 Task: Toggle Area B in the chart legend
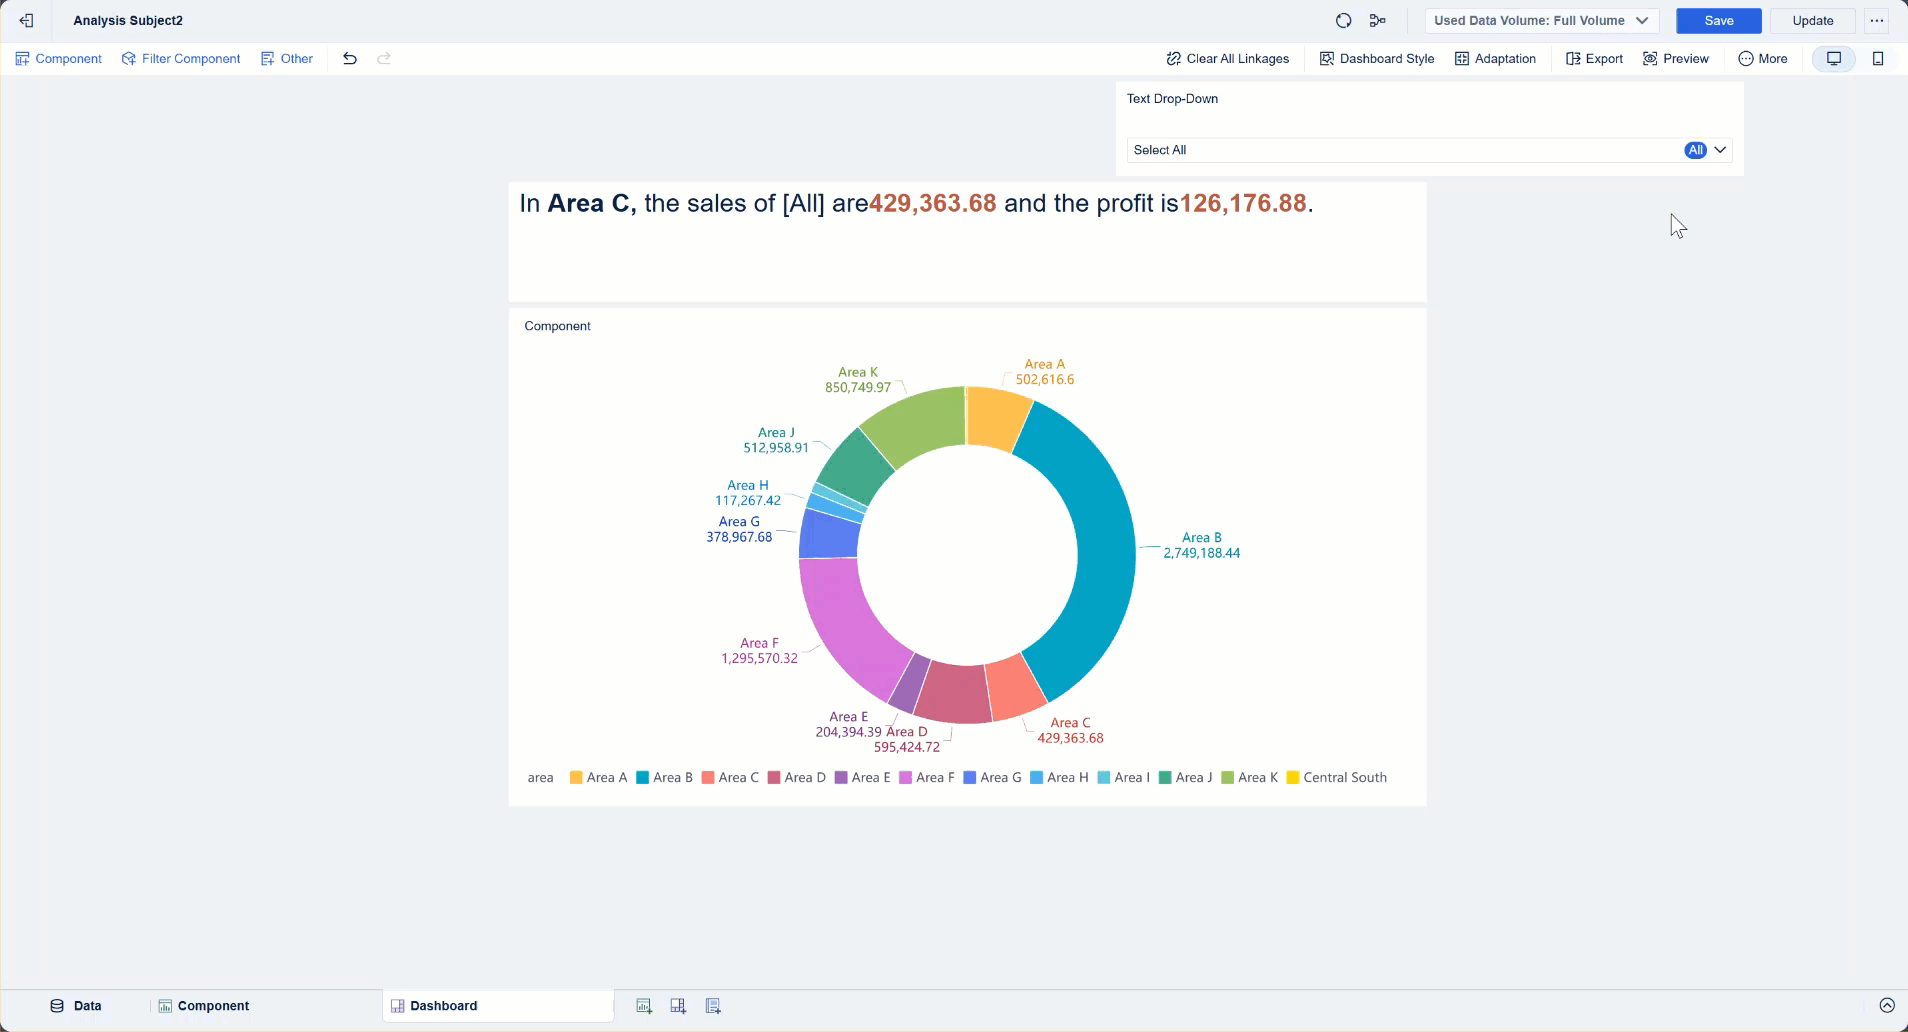(x=664, y=777)
